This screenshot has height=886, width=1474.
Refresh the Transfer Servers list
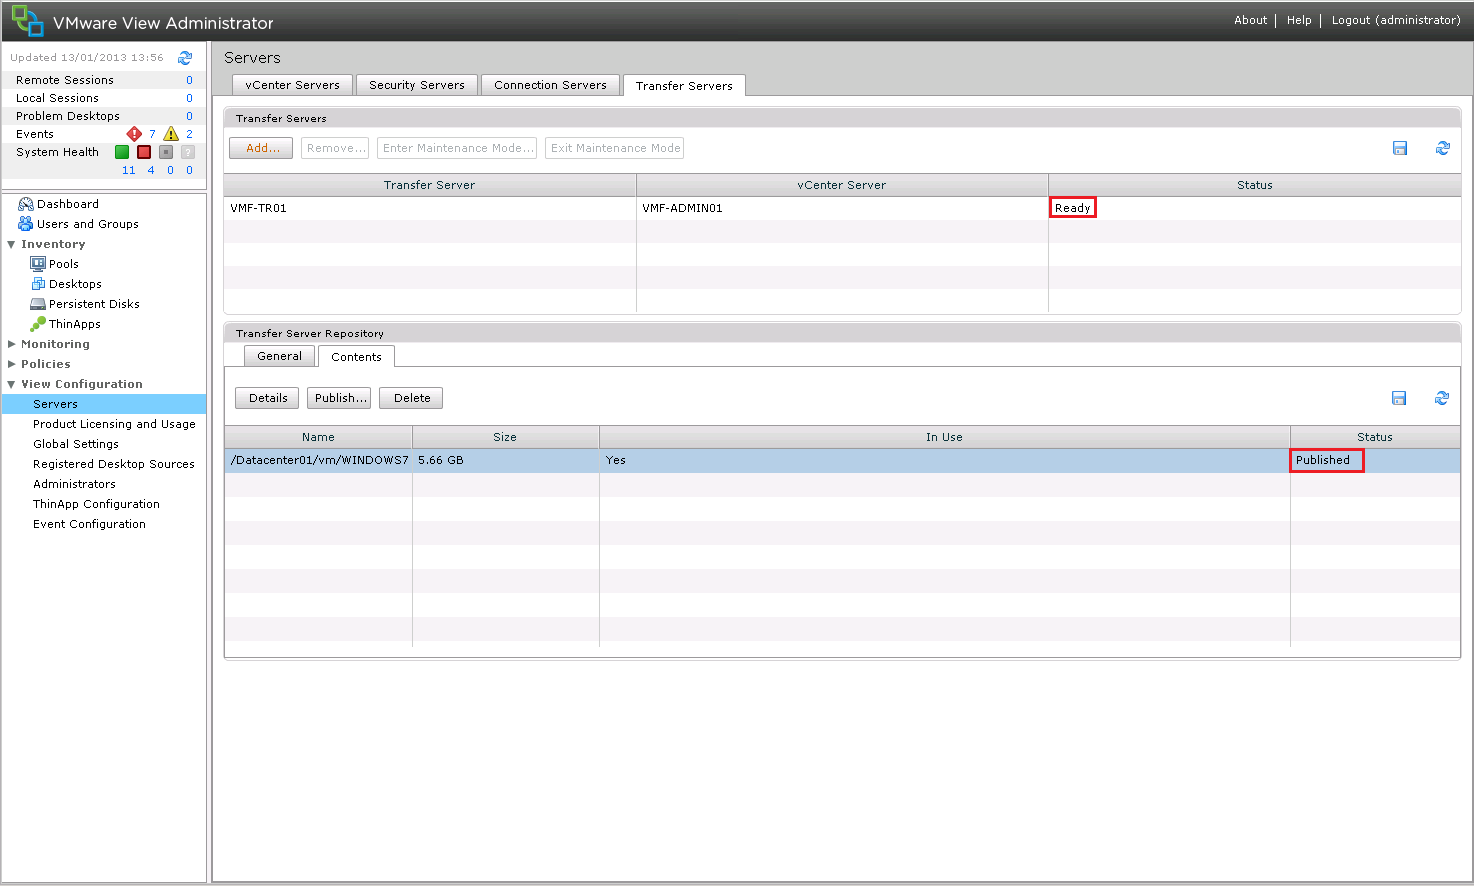[x=1442, y=148]
